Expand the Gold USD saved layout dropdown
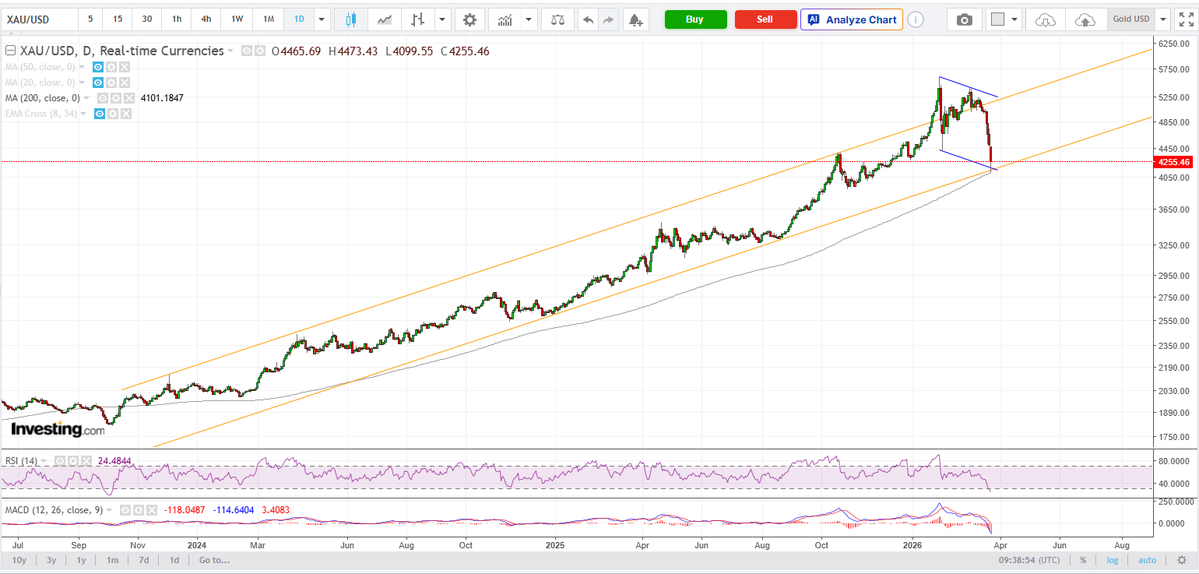 [1163, 19]
